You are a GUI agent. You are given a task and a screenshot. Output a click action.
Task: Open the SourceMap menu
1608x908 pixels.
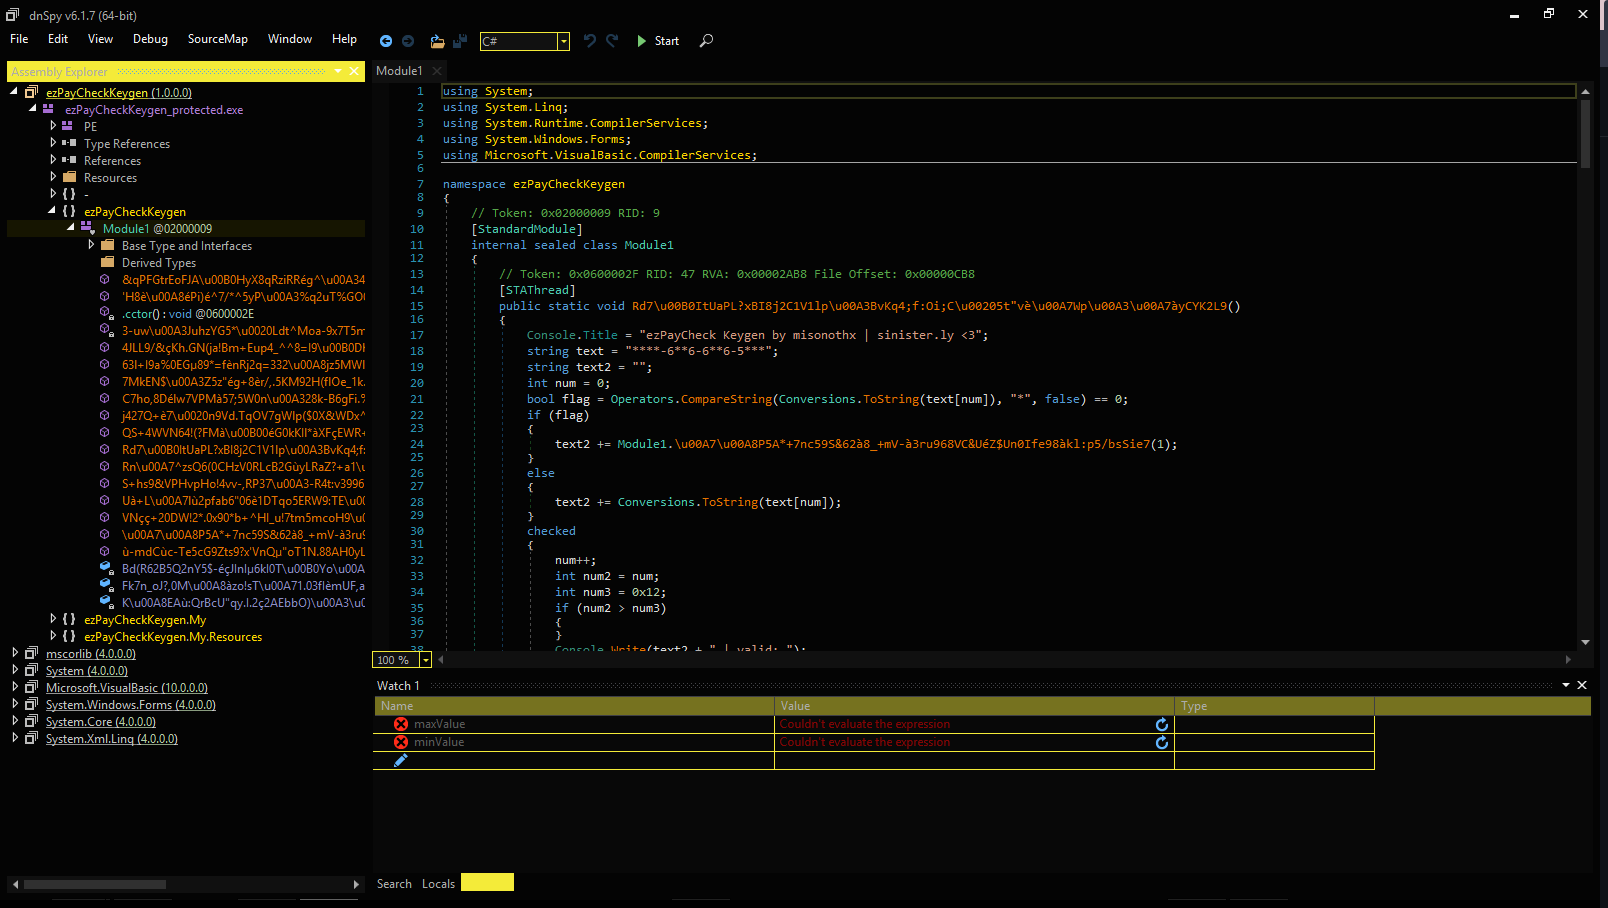(217, 39)
